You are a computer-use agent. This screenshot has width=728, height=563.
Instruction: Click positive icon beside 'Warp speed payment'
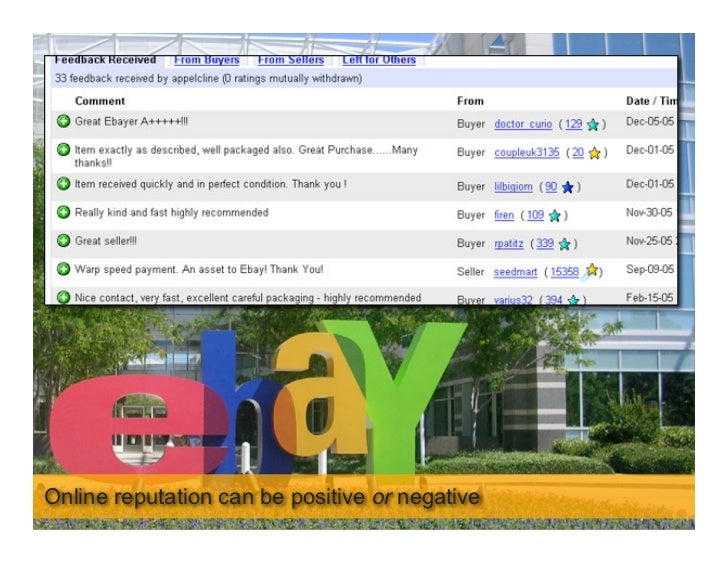coord(63,269)
